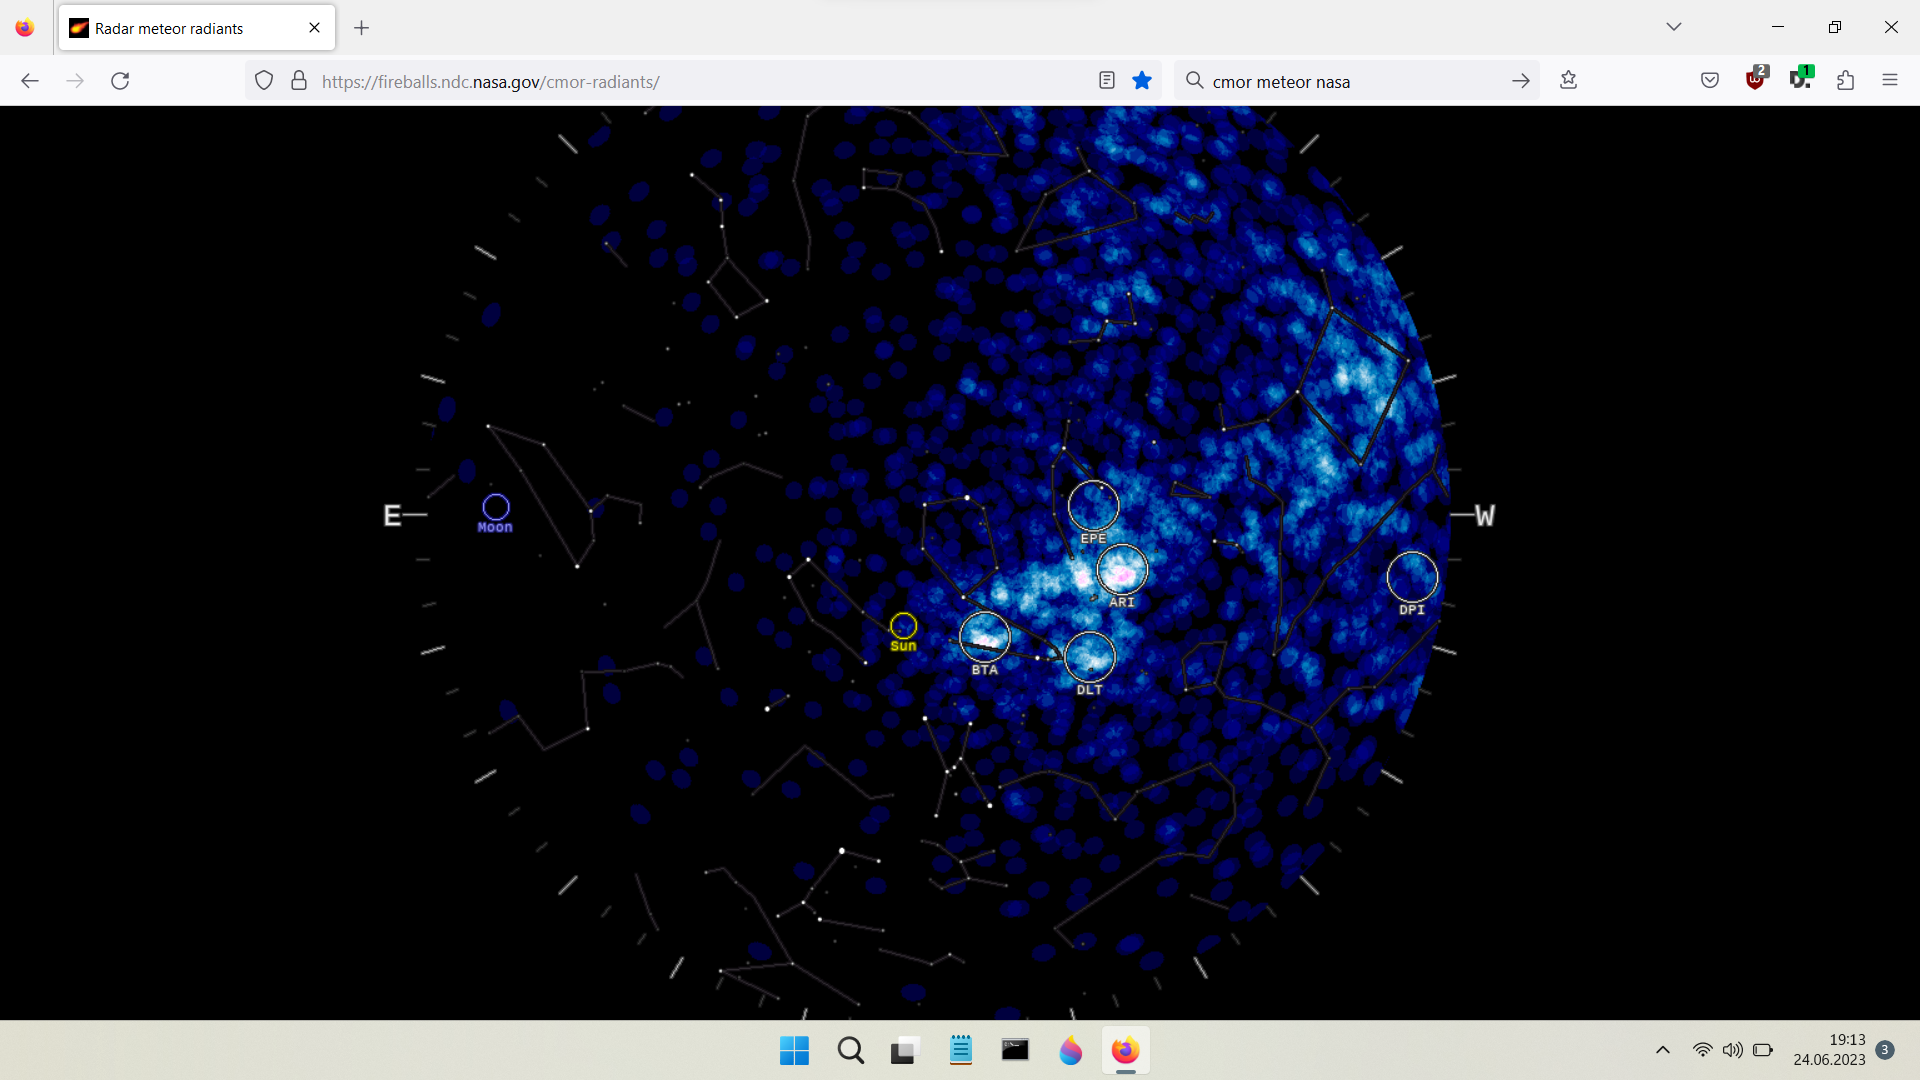Click the yellow Sun marker
The image size is (1920, 1080).
[903, 626]
